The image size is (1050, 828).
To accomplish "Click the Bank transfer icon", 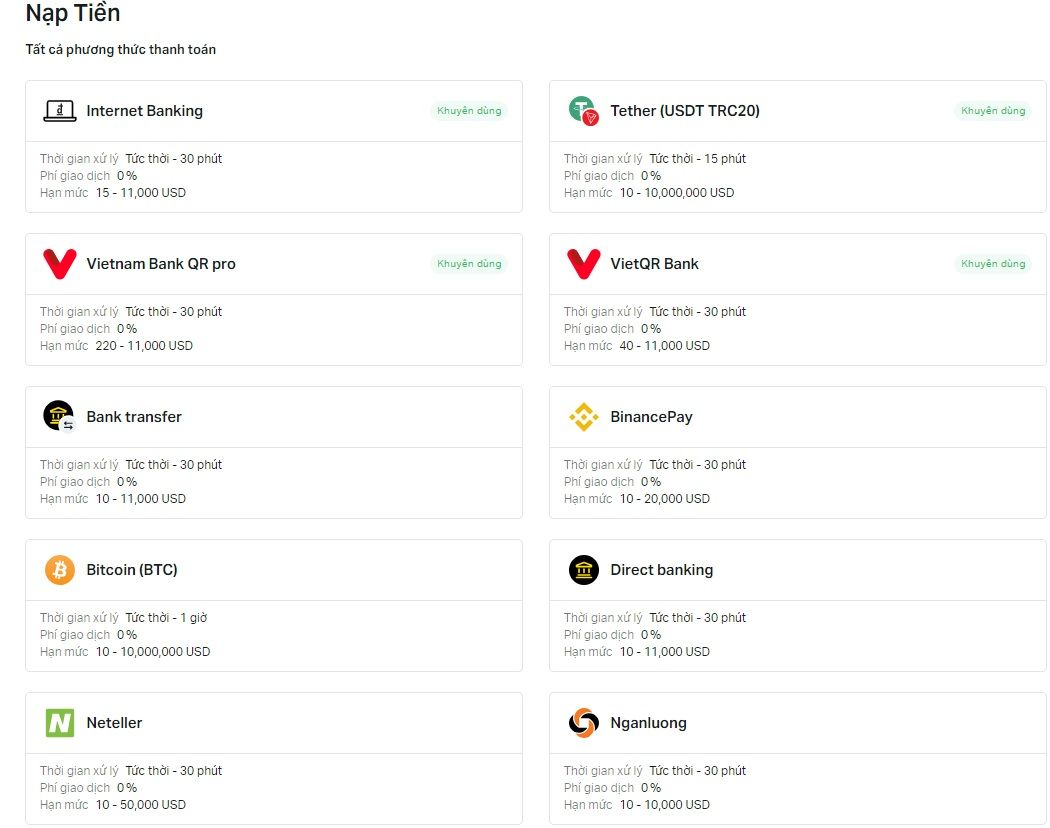I will 60,416.
